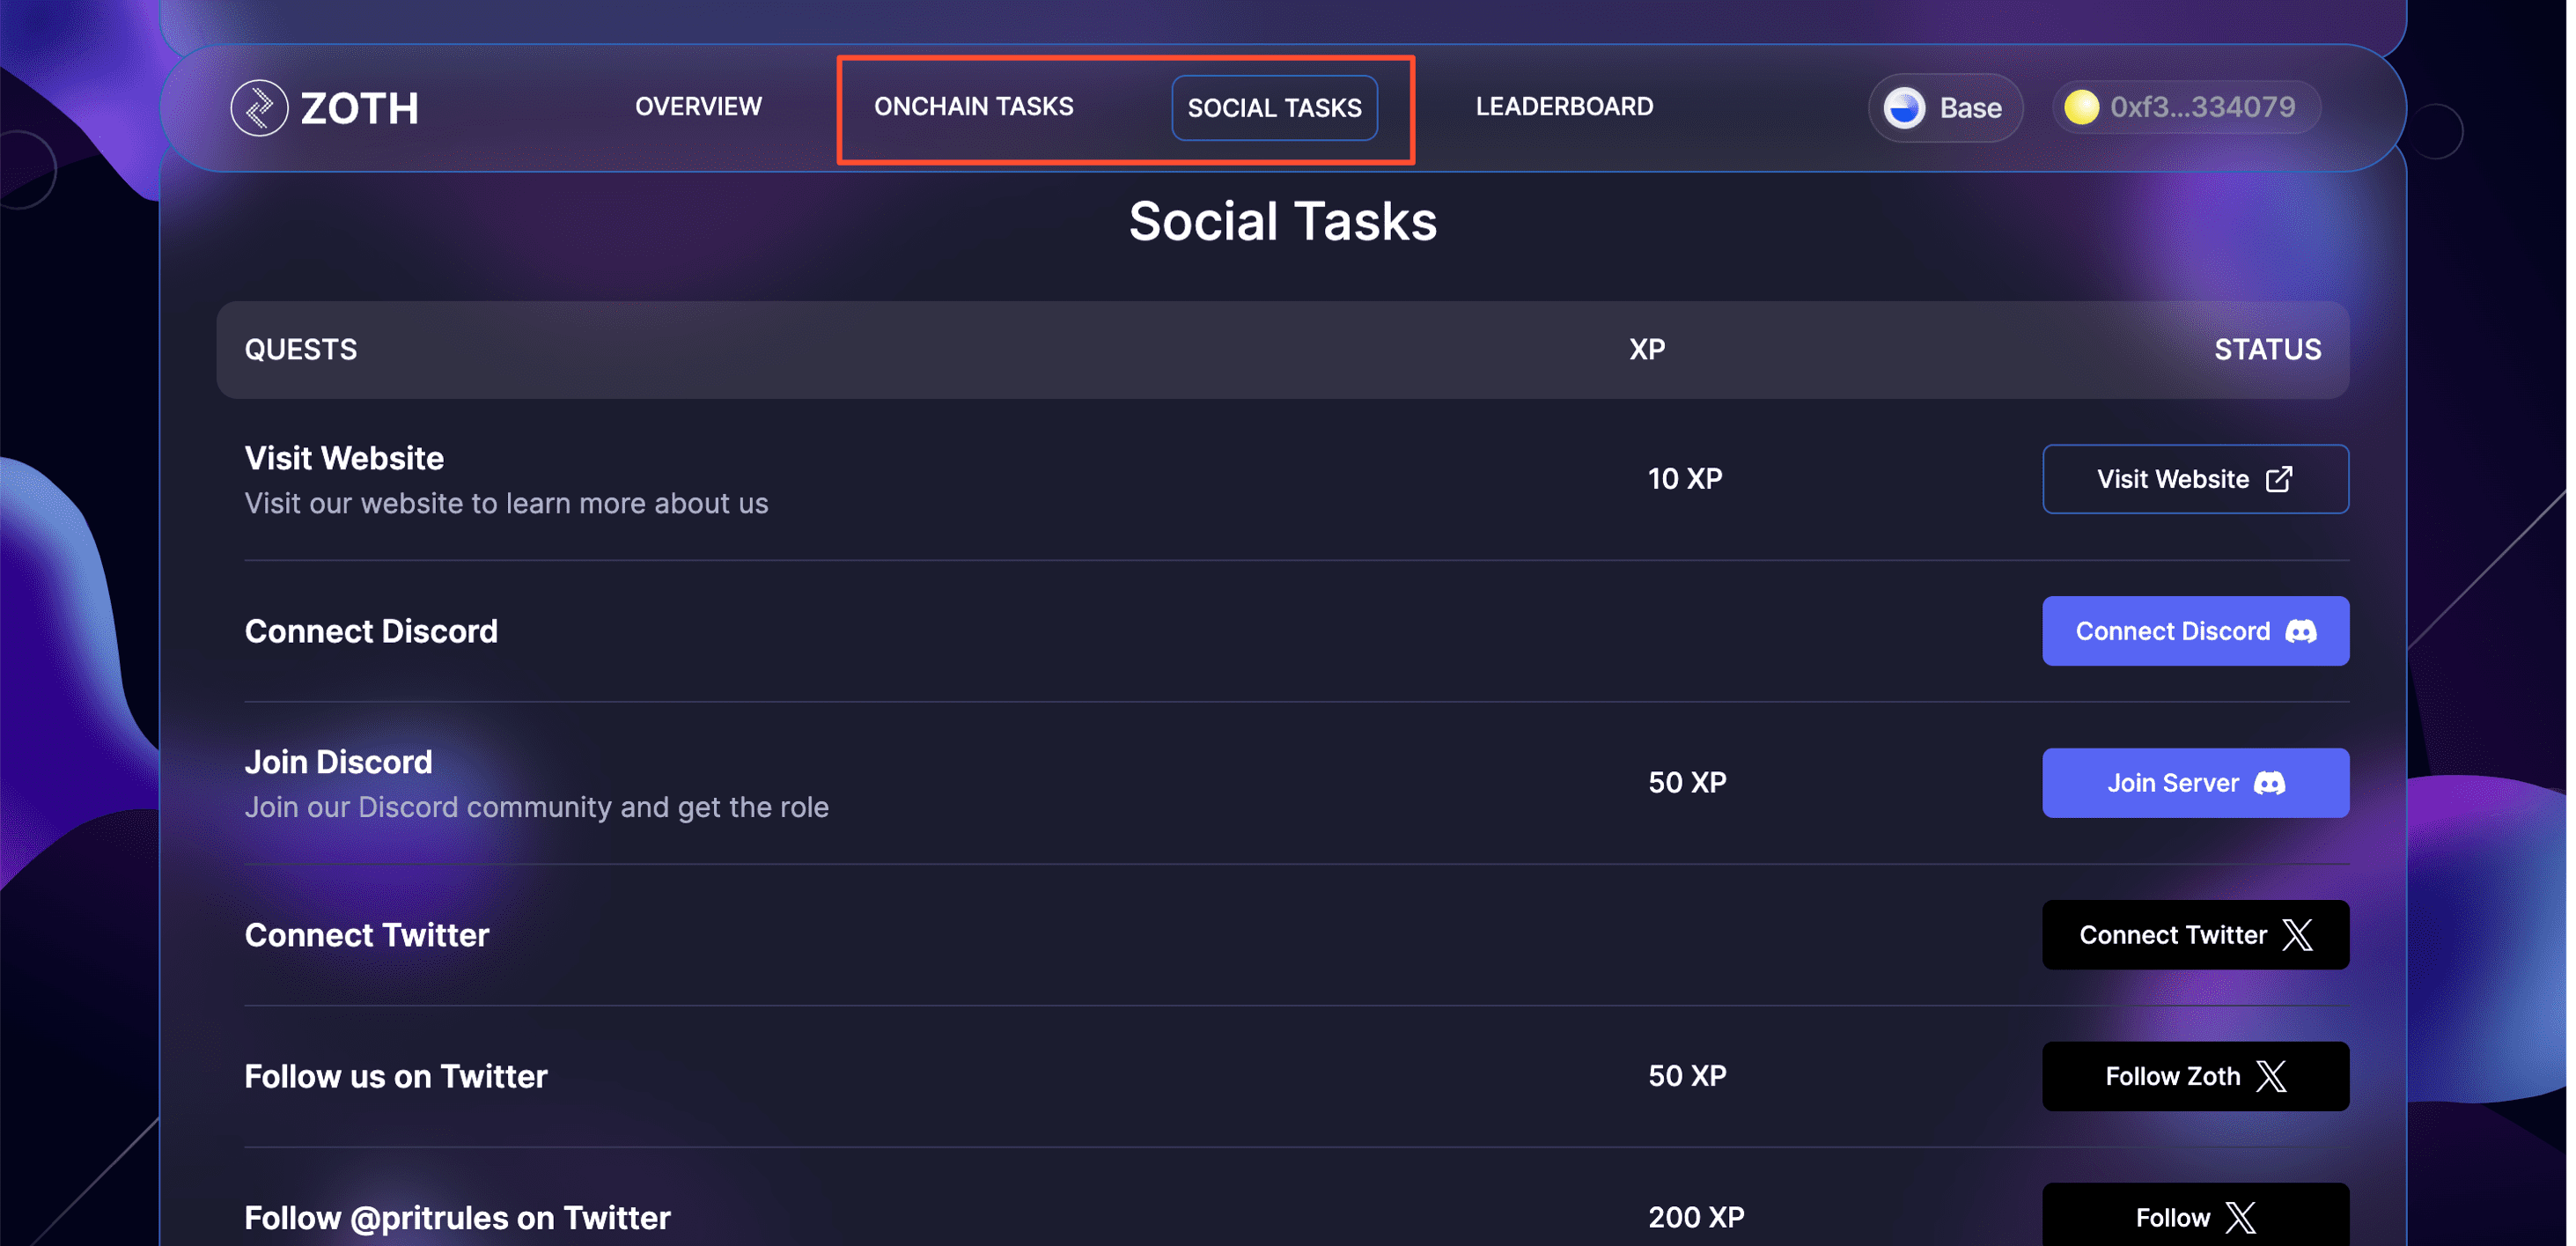Image resolution: width=2576 pixels, height=1246 pixels.
Task: Click X icon on Follow Zoth button
Action: (2271, 1076)
